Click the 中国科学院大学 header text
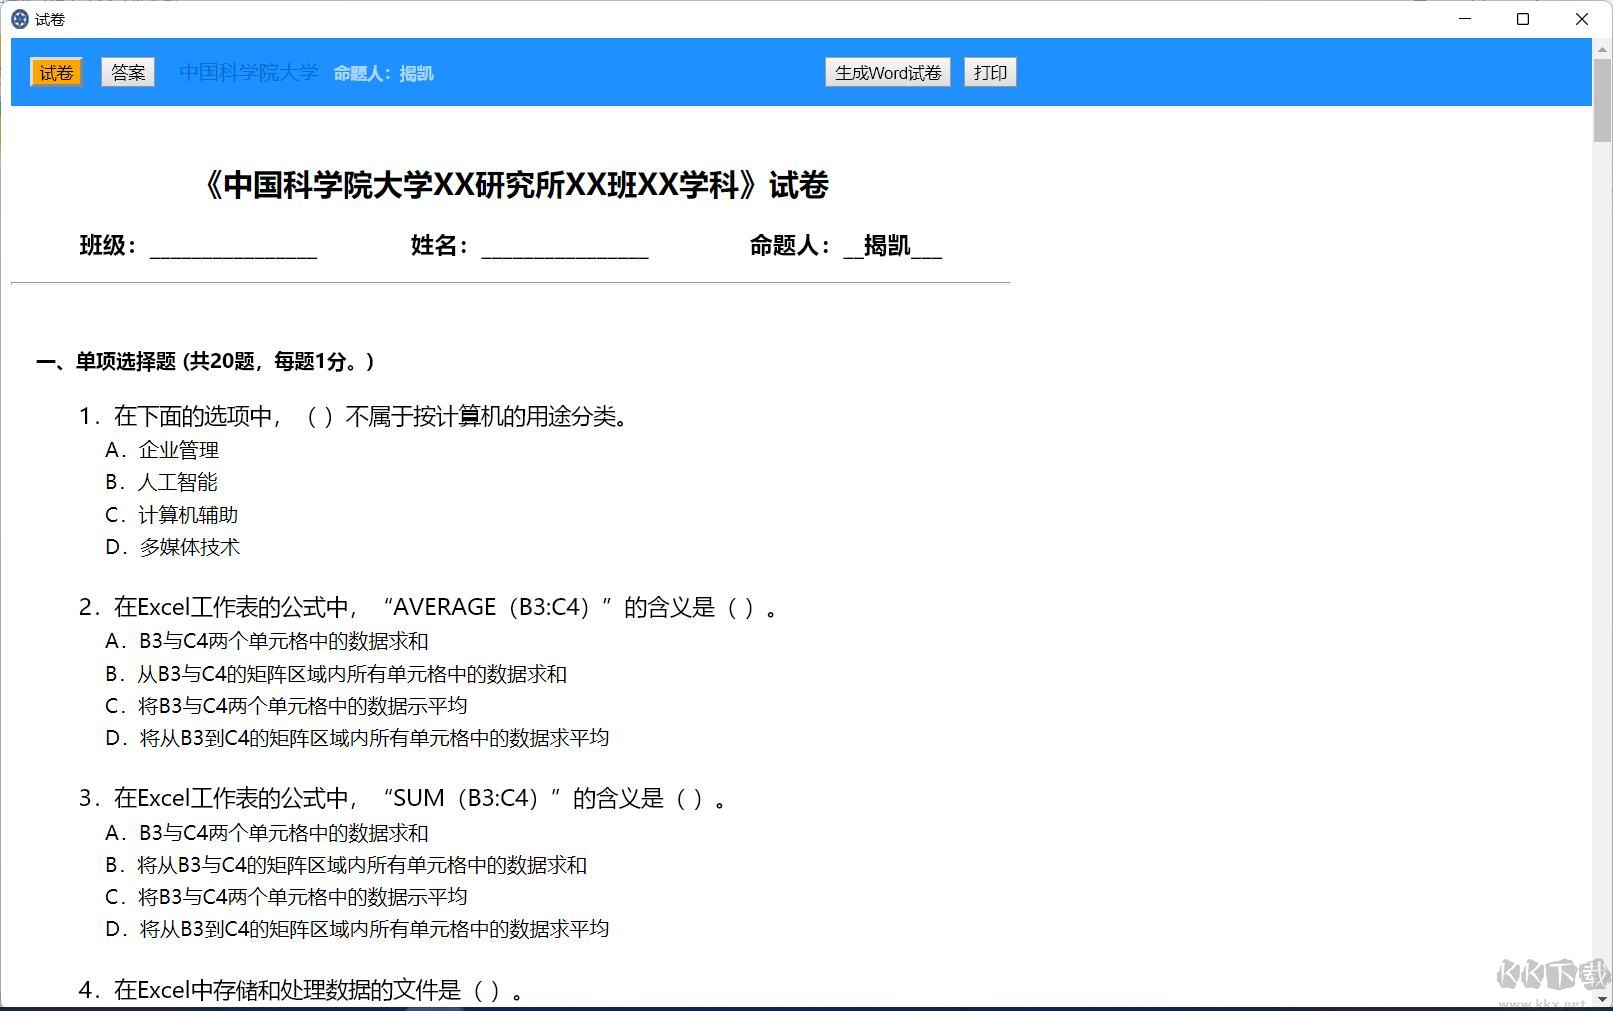Screen dimensions: 1613x1011 pyautogui.click(x=248, y=72)
